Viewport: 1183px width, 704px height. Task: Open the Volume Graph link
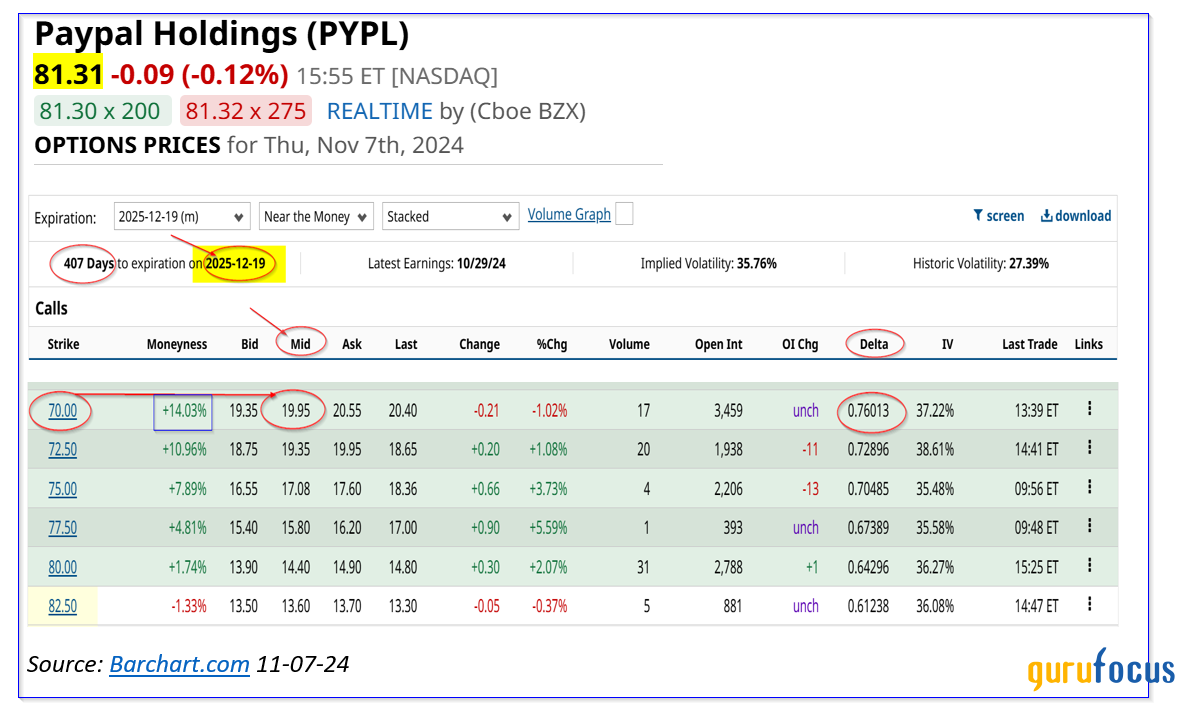pyautogui.click(x=569, y=214)
